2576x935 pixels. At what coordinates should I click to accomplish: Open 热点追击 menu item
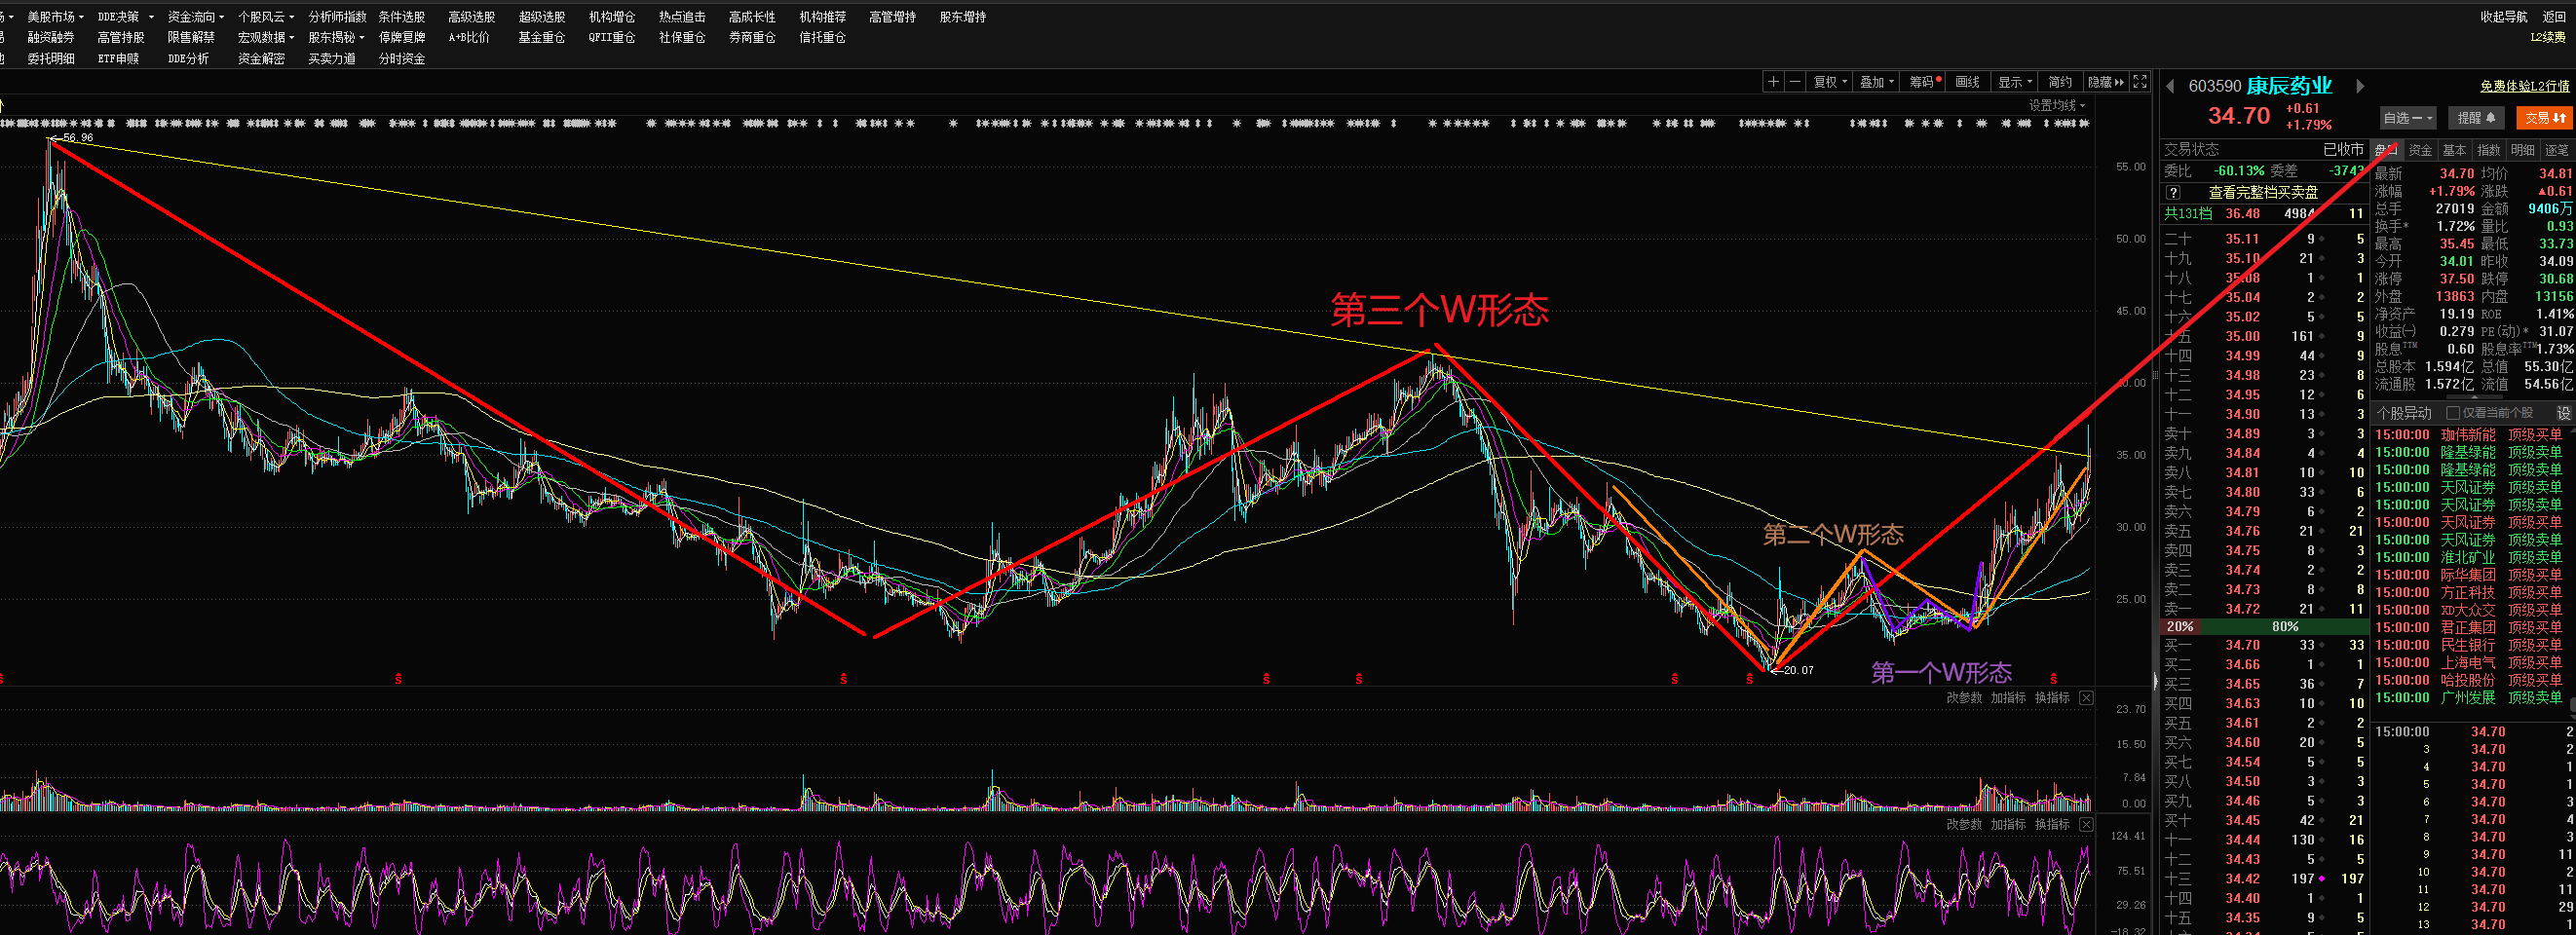[x=682, y=17]
